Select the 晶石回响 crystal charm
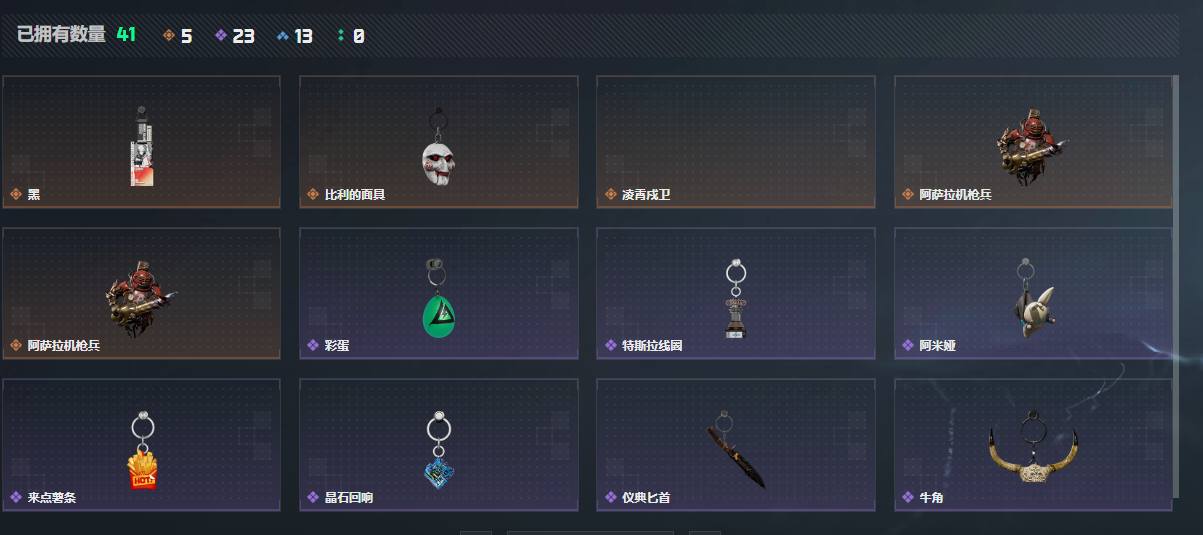The width and height of the screenshot is (1203, 535). pyautogui.click(x=439, y=445)
